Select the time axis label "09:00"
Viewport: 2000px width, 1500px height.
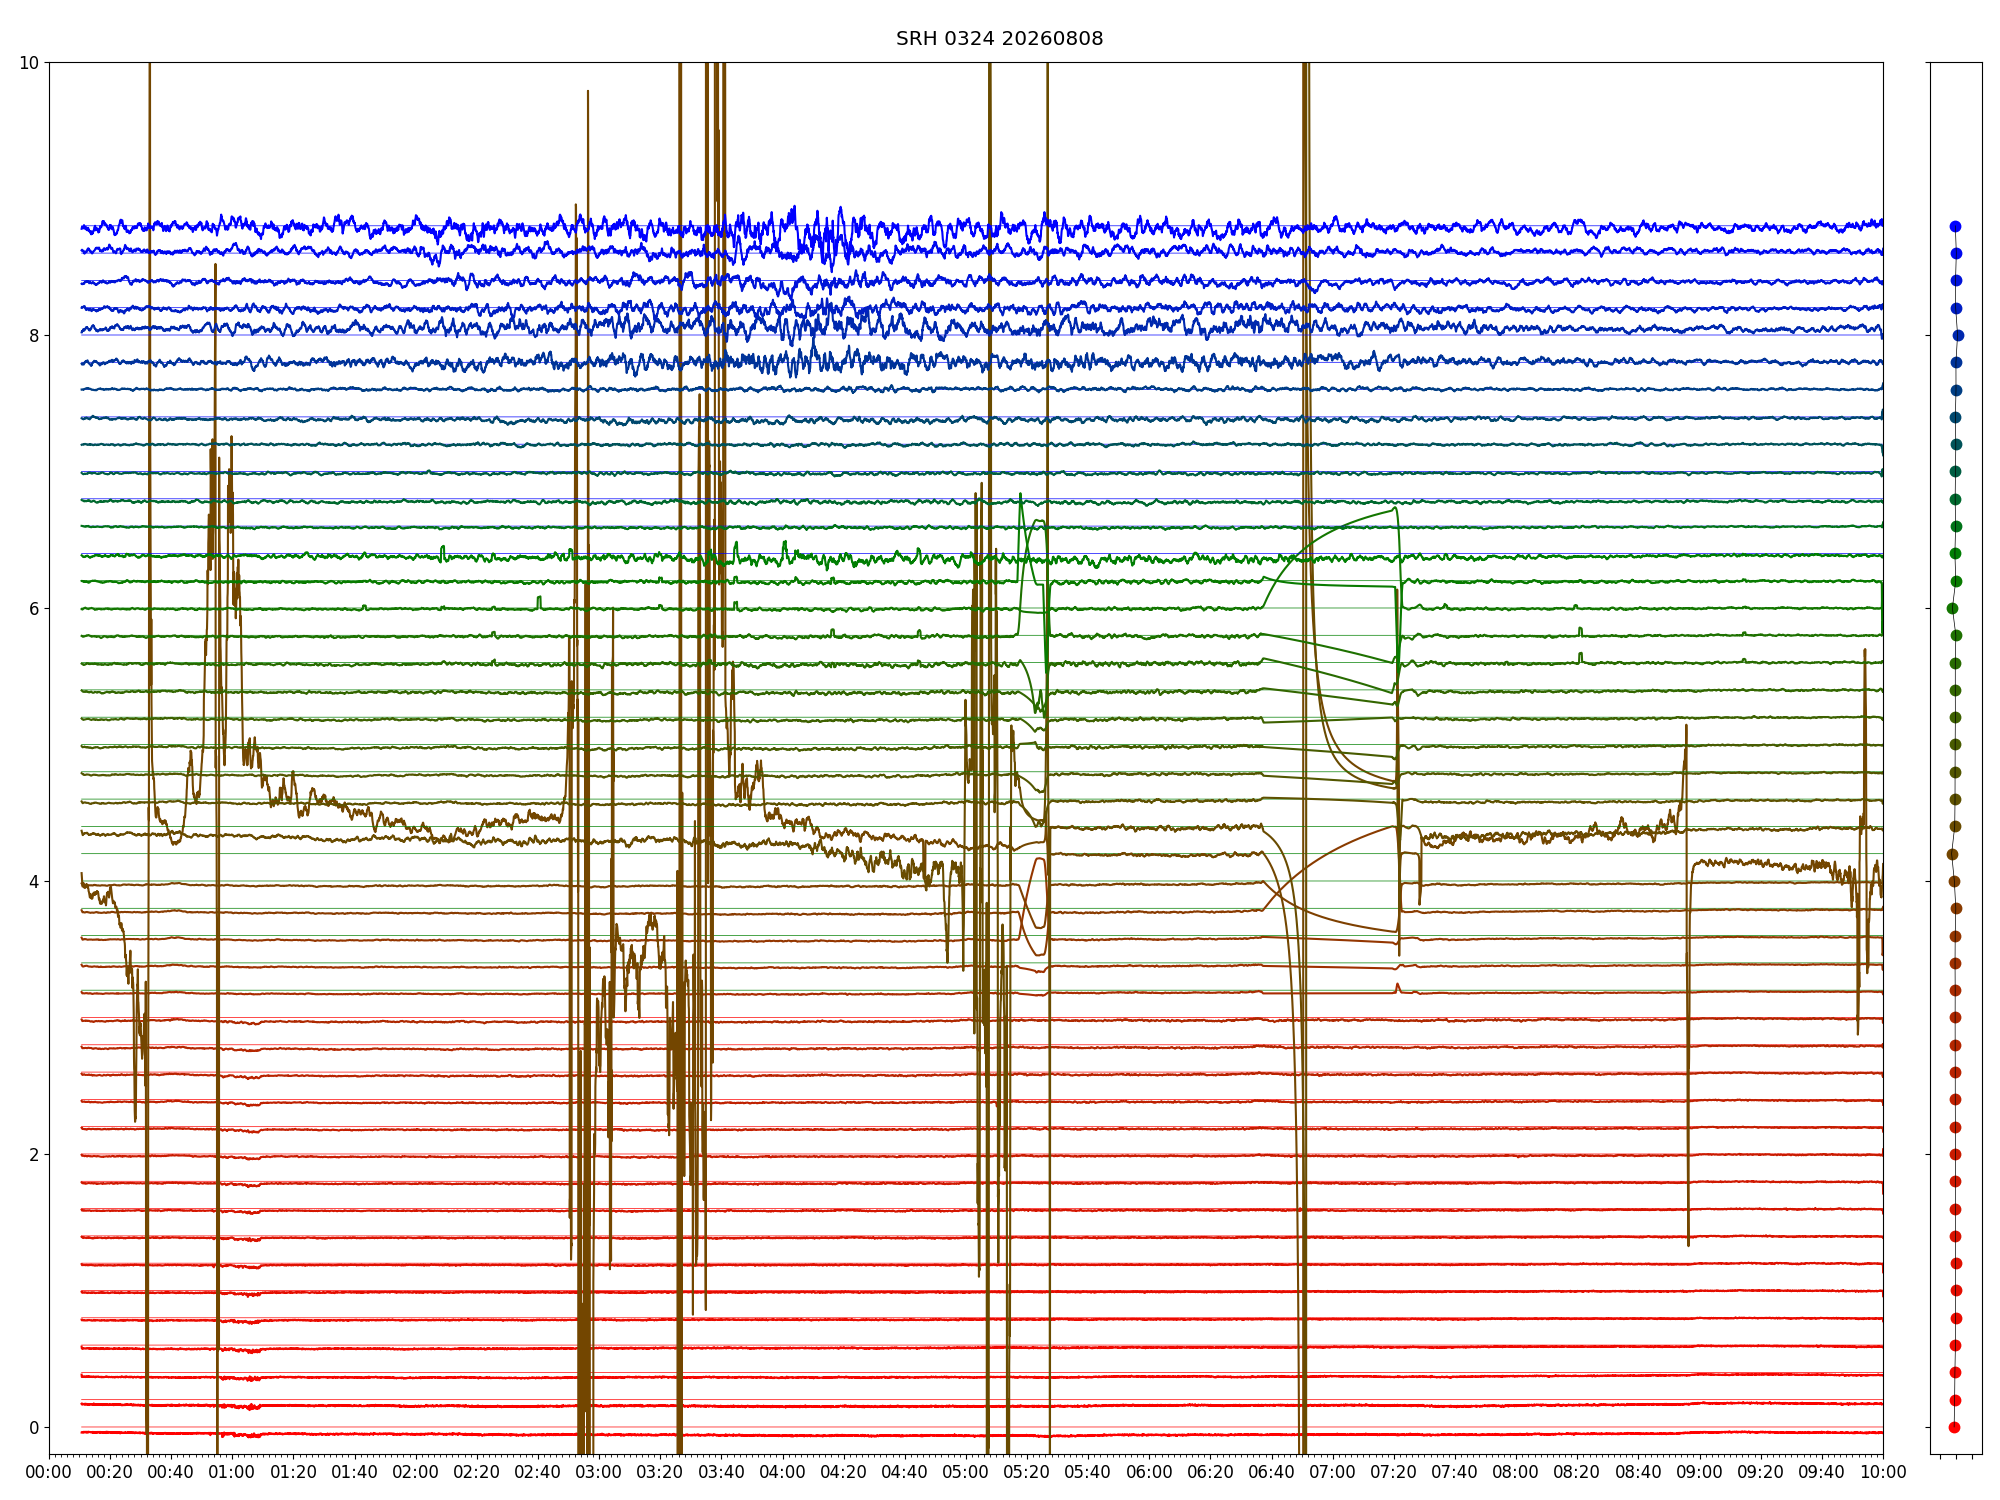click(1699, 1473)
